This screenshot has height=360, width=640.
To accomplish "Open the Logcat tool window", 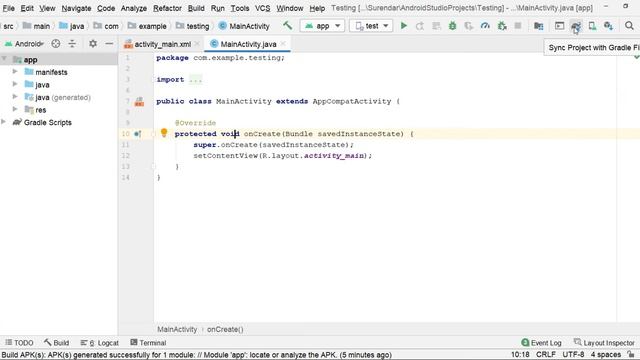I will click(x=100, y=343).
